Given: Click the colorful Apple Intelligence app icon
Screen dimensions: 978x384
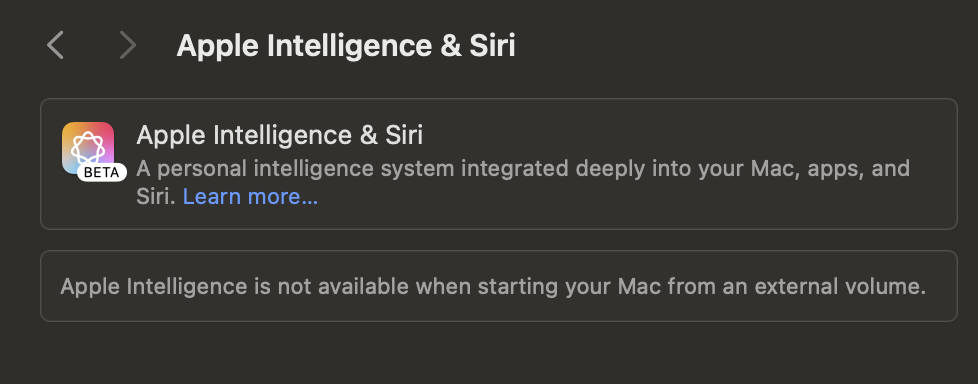Looking at the screenshot, I should [x=88, y=148].
